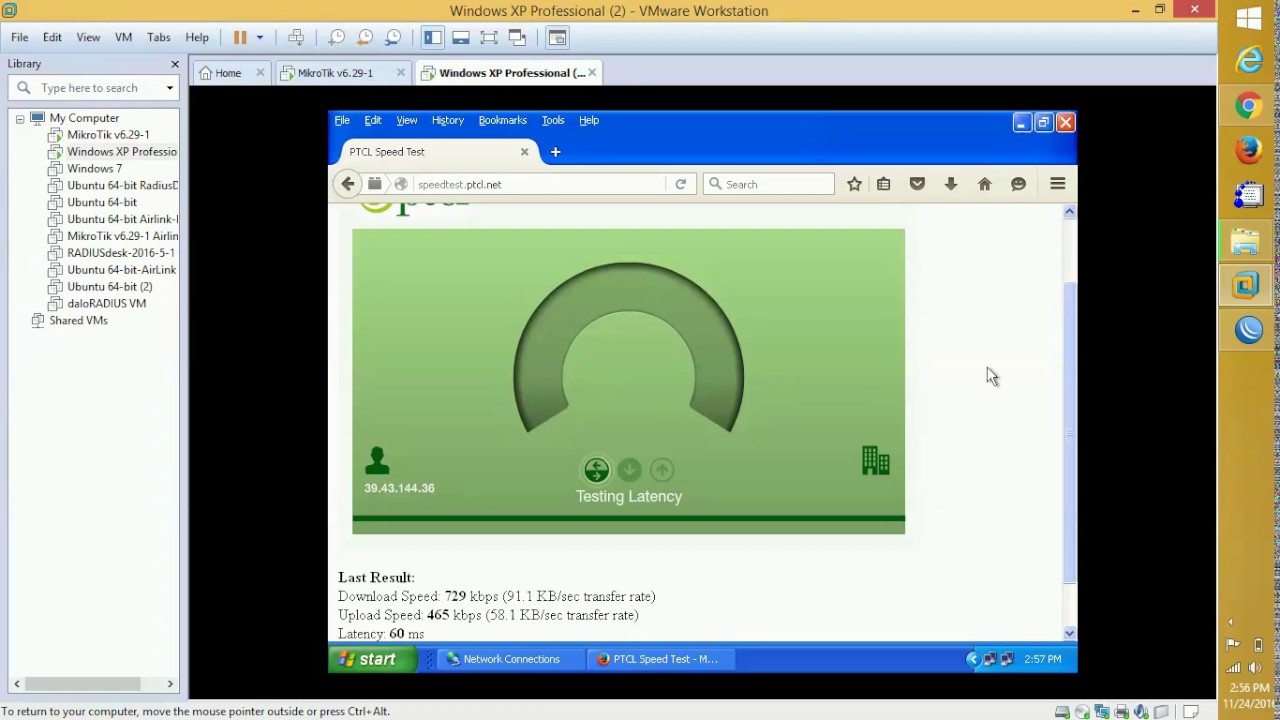
Task: Select daloRADIUS VM in the Library
Action: (x=106, y=303)
